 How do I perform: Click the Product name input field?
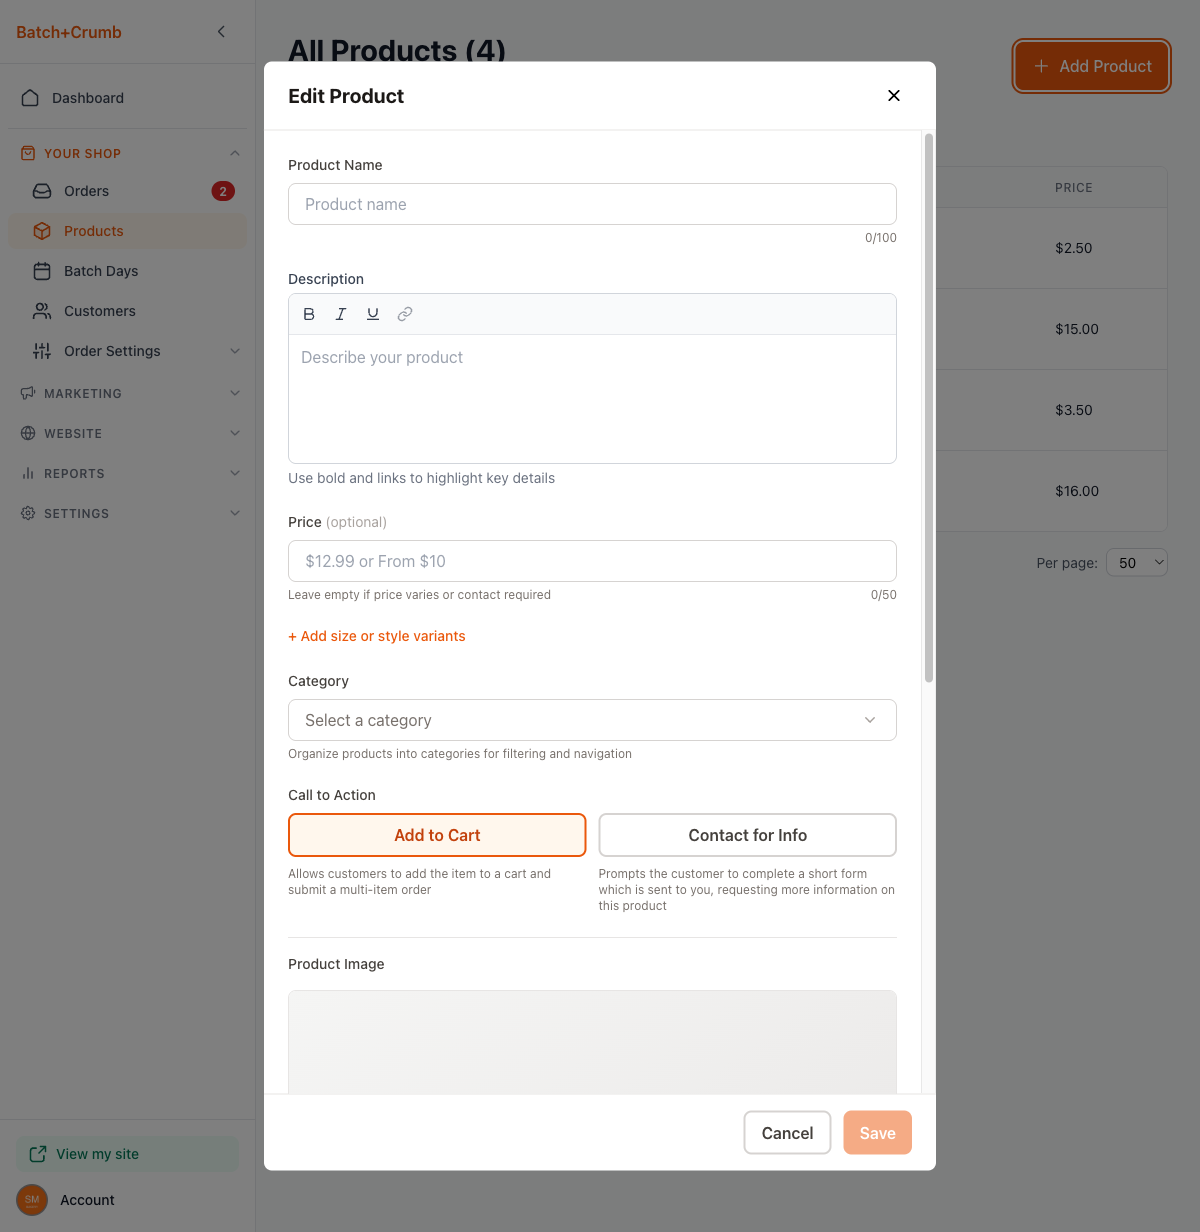click(x=592, y=204)
